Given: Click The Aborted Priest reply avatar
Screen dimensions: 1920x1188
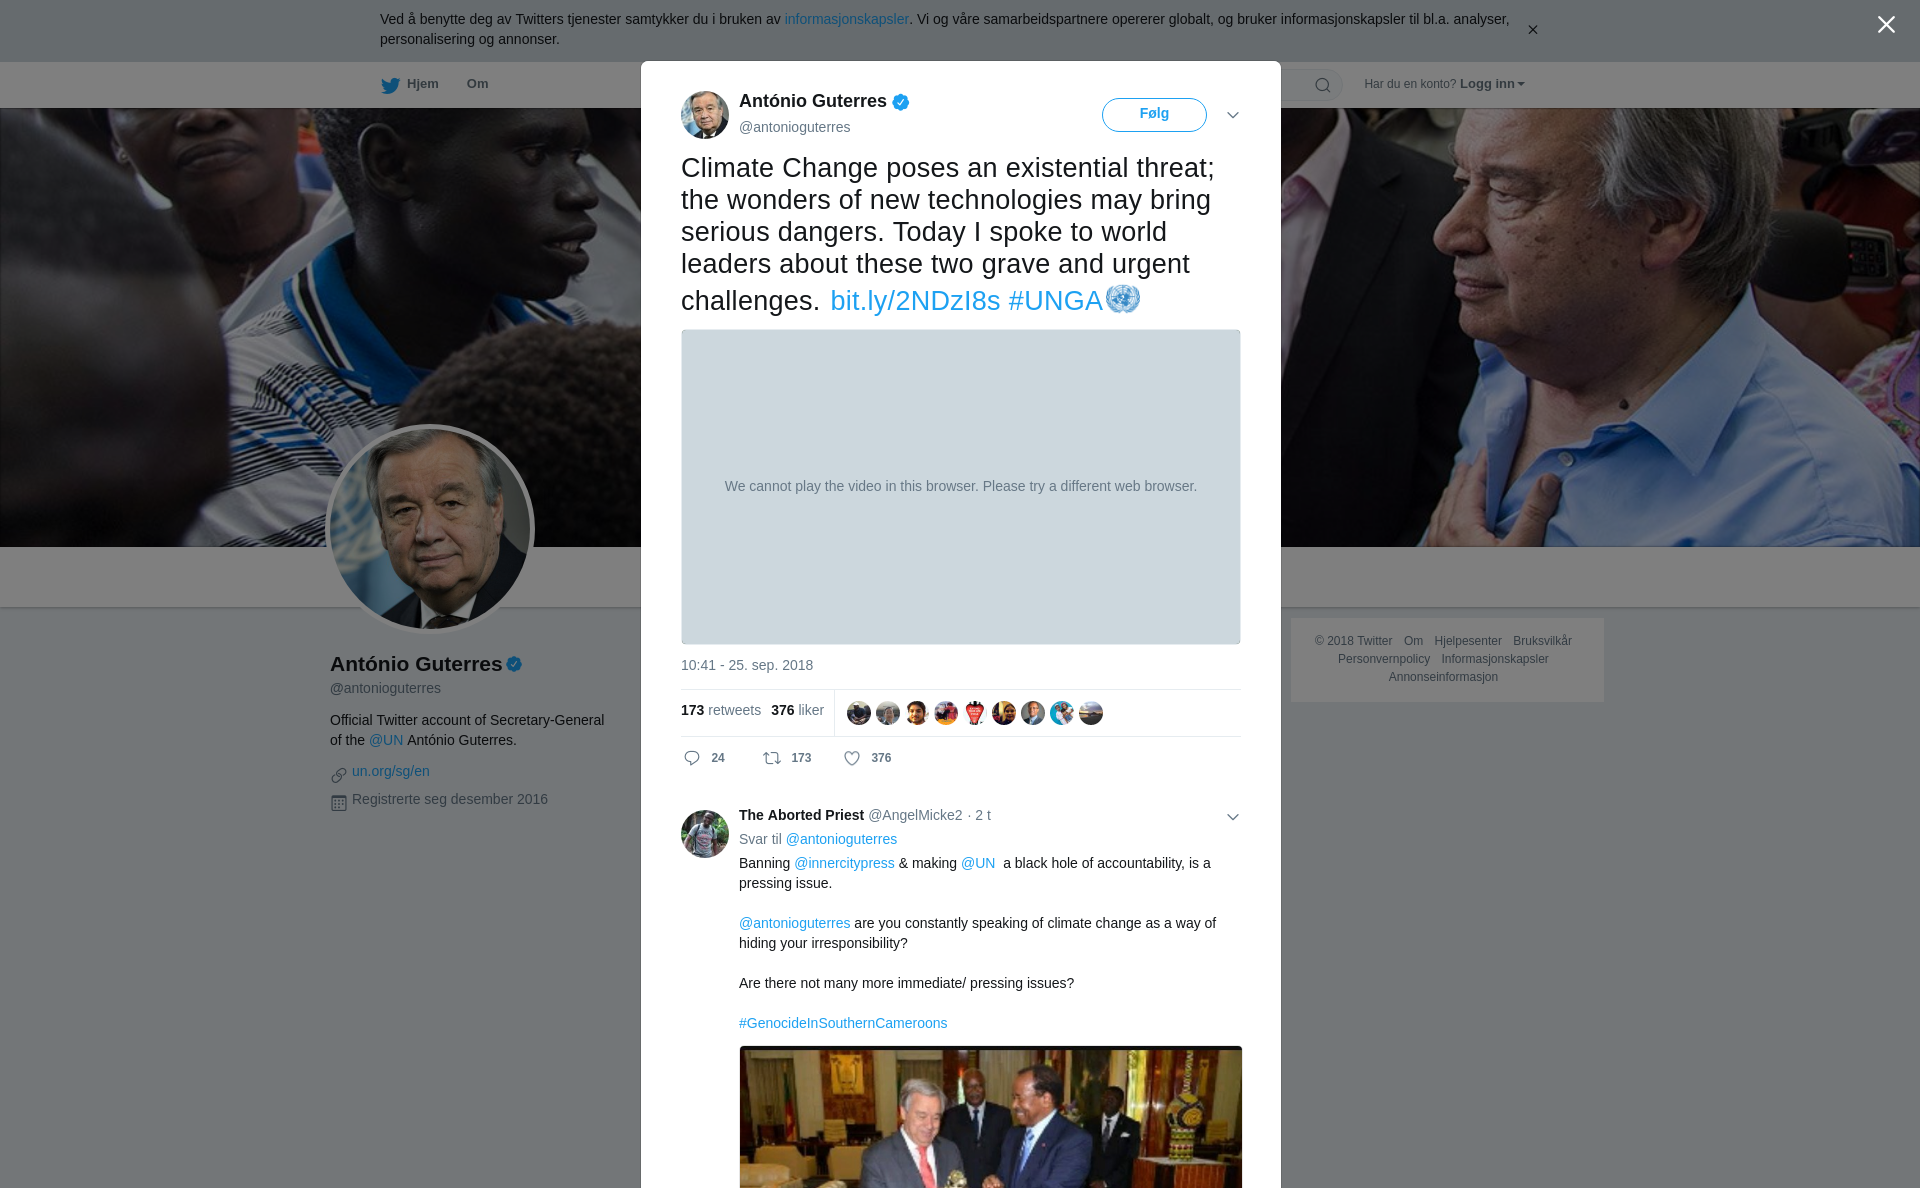Looking at the screenshot, I should tap(705, 834).
